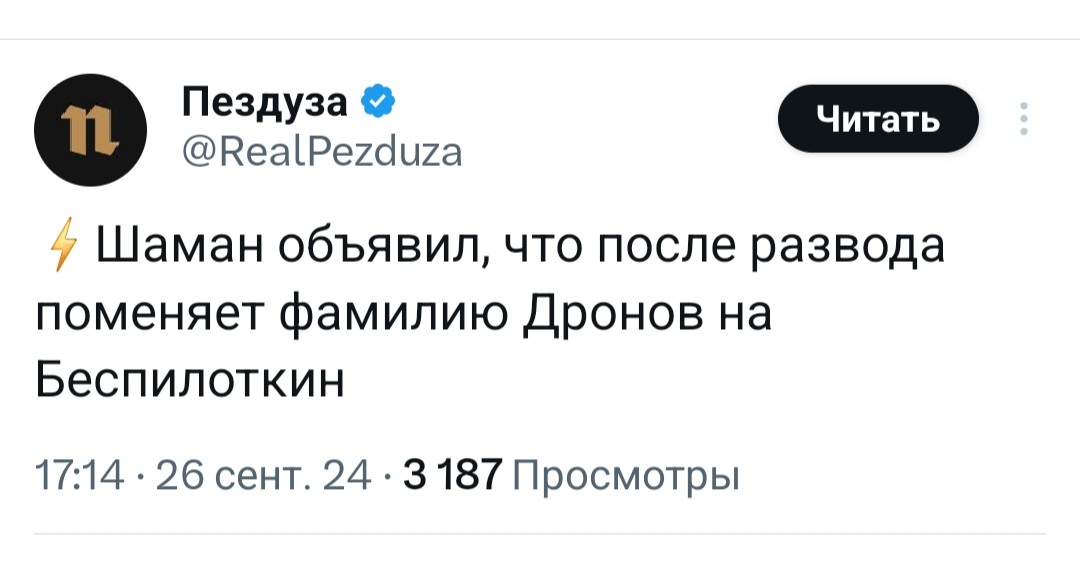This screenshot has height=566, width=1080.
Task: Click the display name Пездуза
Action: (265, 101)
